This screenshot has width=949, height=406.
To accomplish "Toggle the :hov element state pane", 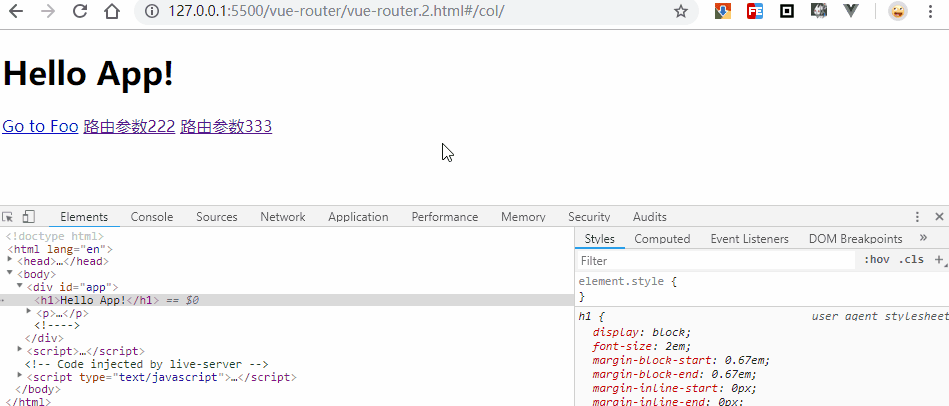I will click(876, 260).
